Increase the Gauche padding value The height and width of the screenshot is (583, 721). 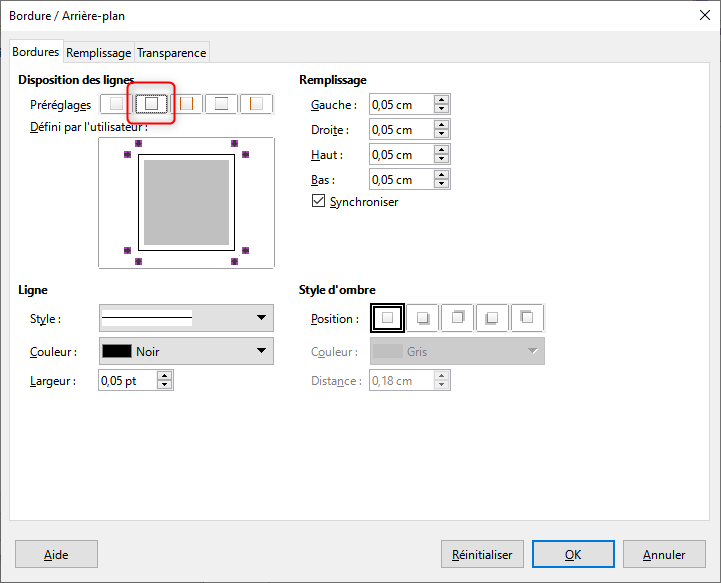point(441,100)
